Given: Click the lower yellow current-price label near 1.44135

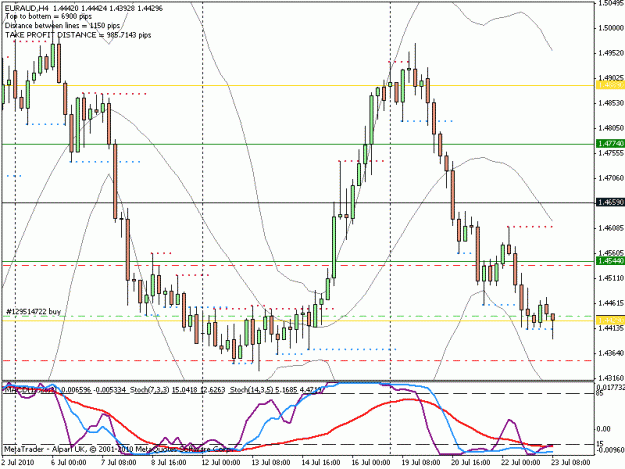Looking at the screenshot, I should tap(610, 320).
